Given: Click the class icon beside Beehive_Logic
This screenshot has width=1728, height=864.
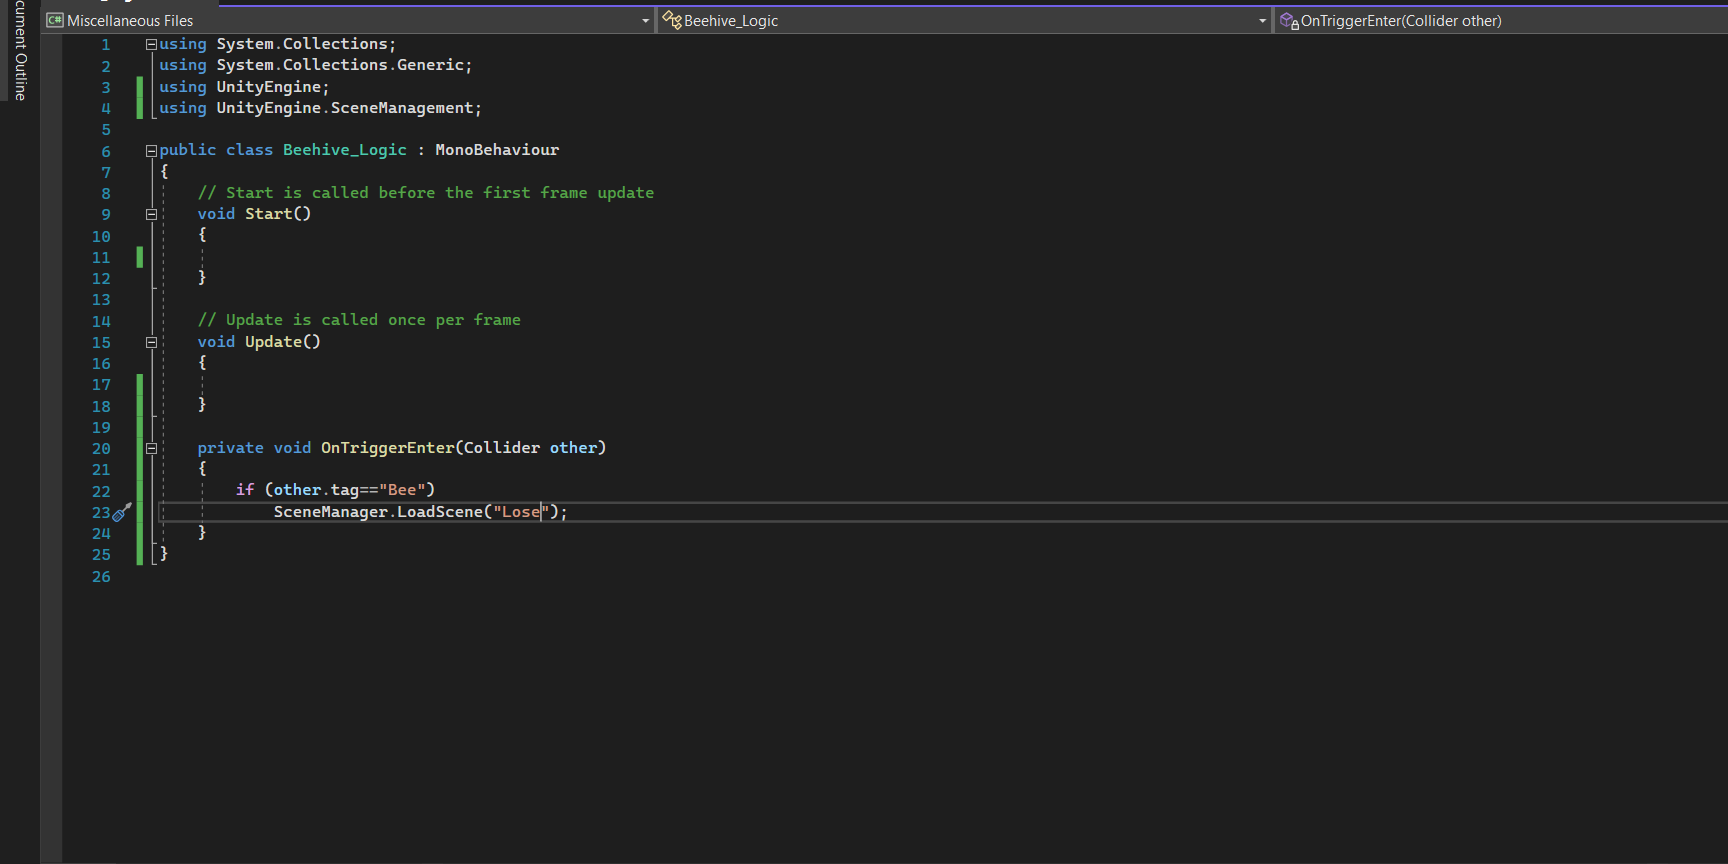Looking at the screenshot, I should 672,20.
